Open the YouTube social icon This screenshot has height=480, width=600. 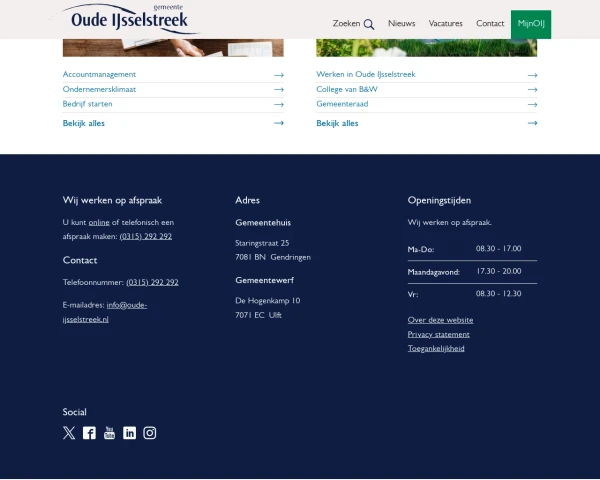click(109, 433)
